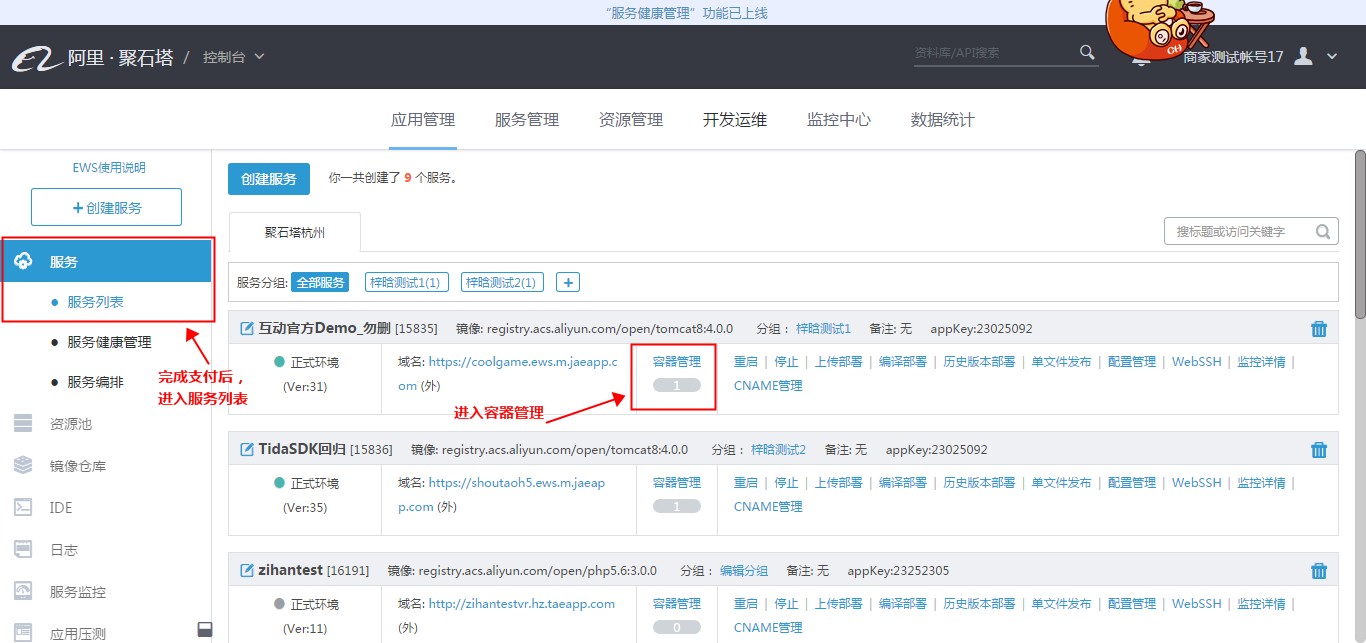Open 服务编排 in sidebar
This screenshot has height=643, width=1366.
(96, 382)
